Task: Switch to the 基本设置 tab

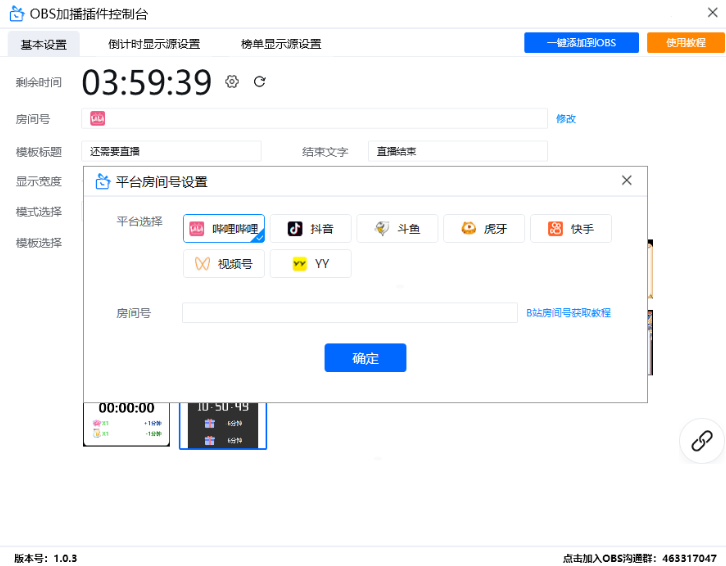Action: pos(43,44)
